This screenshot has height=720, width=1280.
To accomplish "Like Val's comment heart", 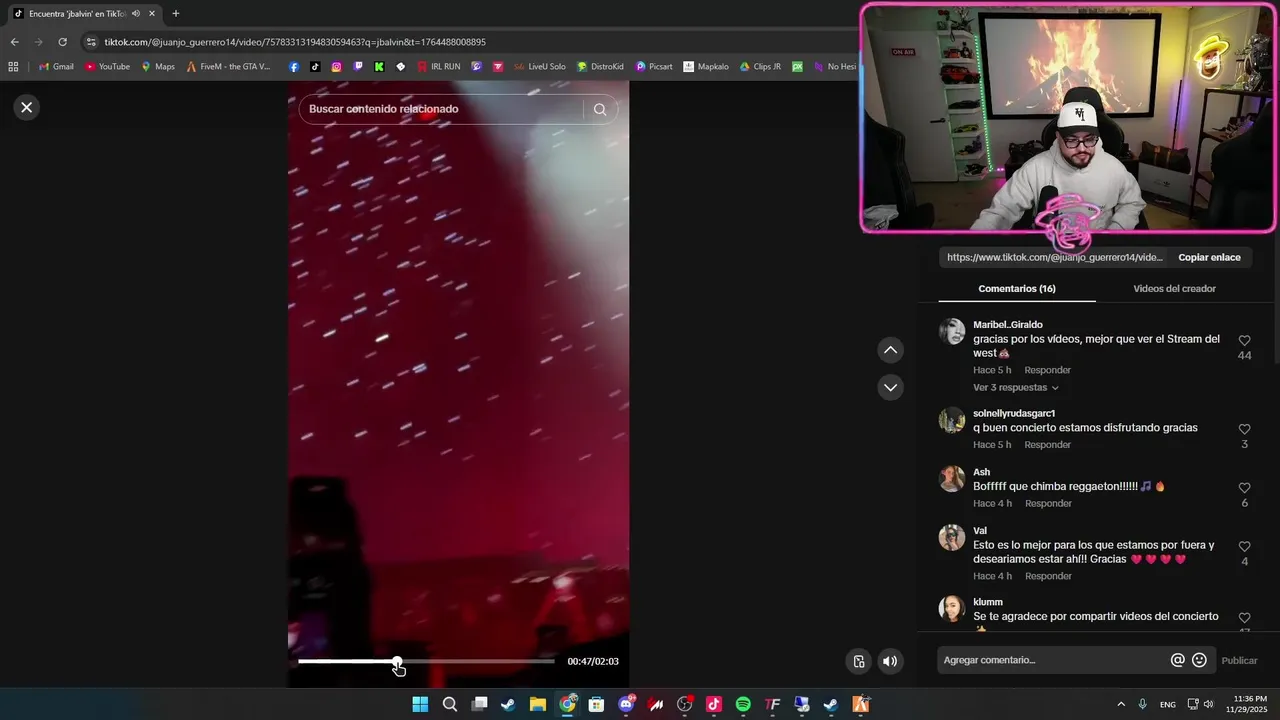I will (1244, 547).
